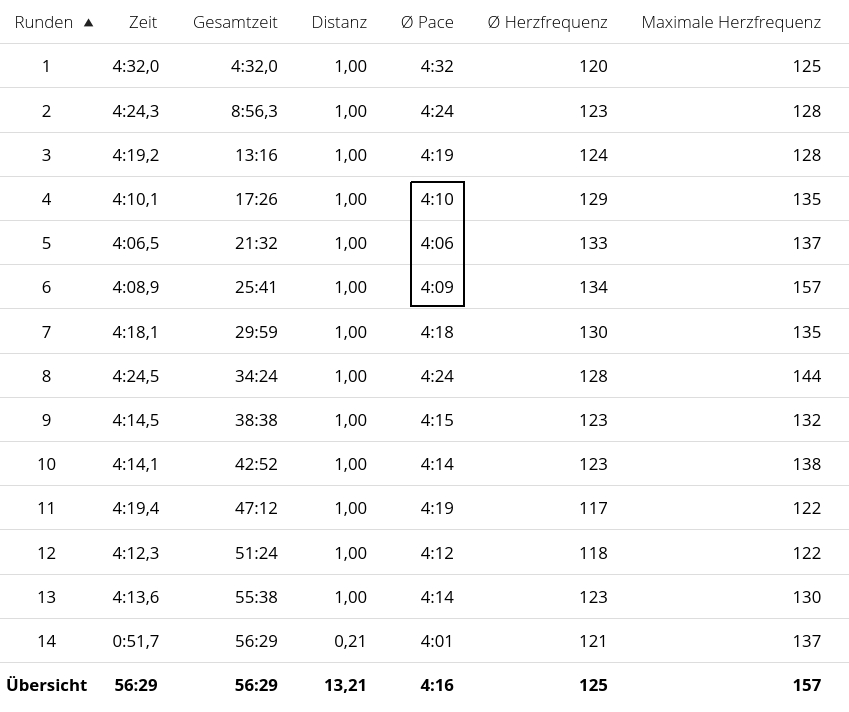Click lap 8 Zeit value 4:24,5
The height and width of the screenshot is (712, 849).
(x=136, y=376)
